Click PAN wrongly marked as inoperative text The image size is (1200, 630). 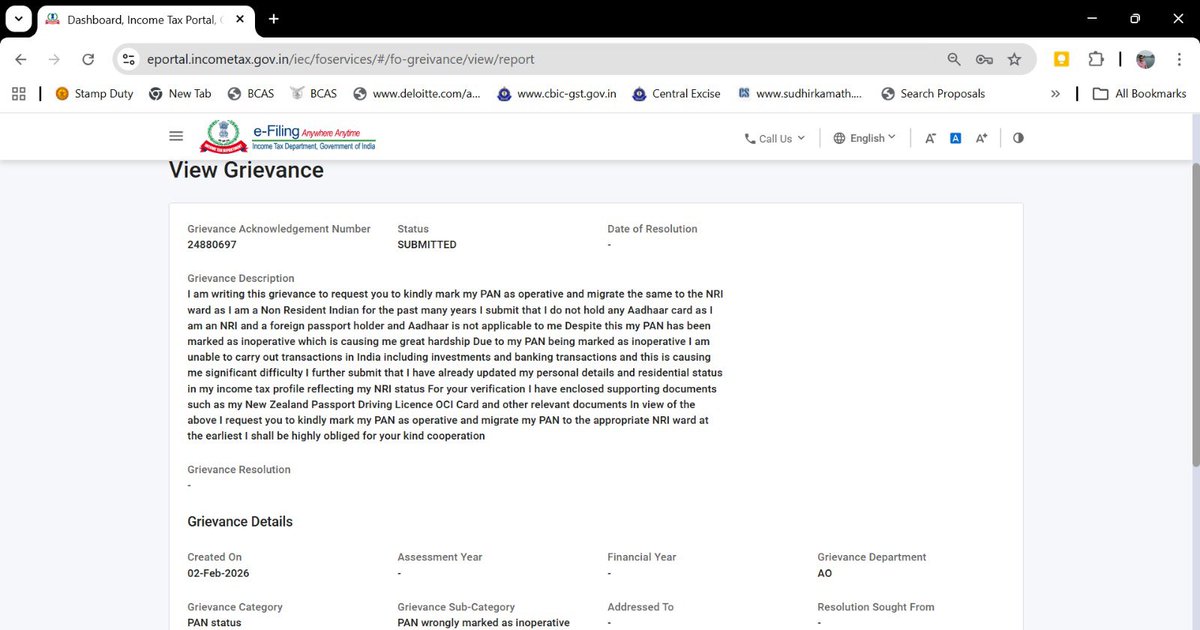pos(483,623)
